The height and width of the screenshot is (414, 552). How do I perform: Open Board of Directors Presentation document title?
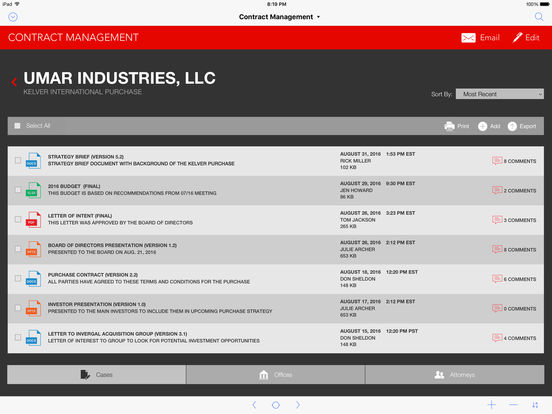click(112, 245)
